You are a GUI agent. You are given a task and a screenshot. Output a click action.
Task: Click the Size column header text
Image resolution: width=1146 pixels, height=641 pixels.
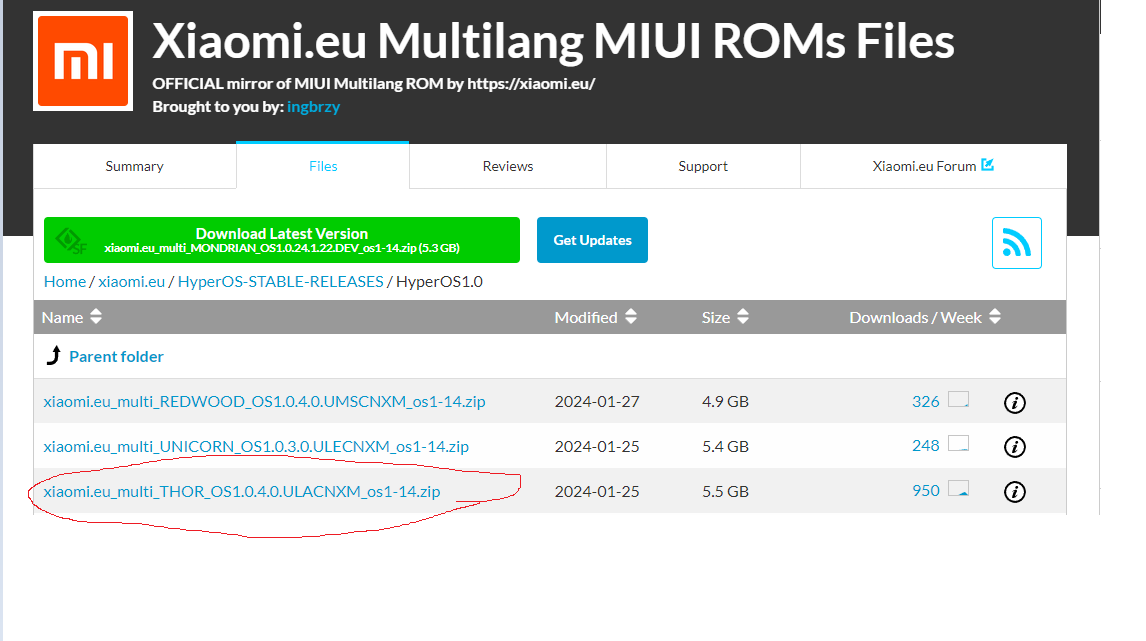click(716, 317)
